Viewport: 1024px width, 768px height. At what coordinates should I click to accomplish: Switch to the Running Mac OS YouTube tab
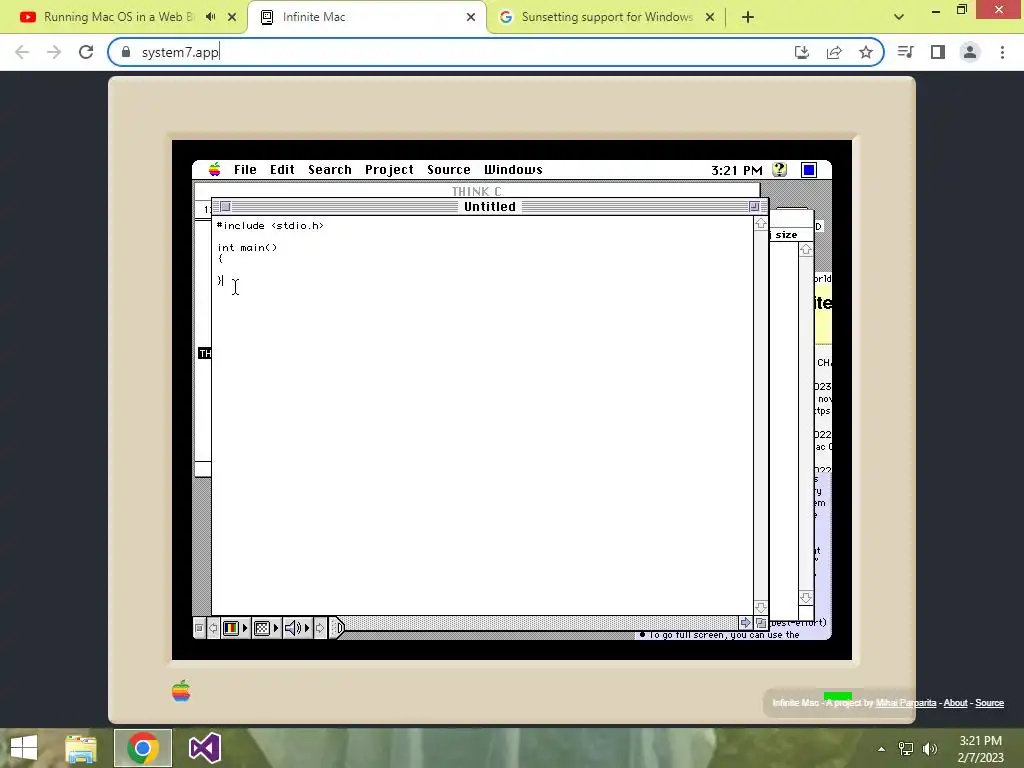[119, 17]
